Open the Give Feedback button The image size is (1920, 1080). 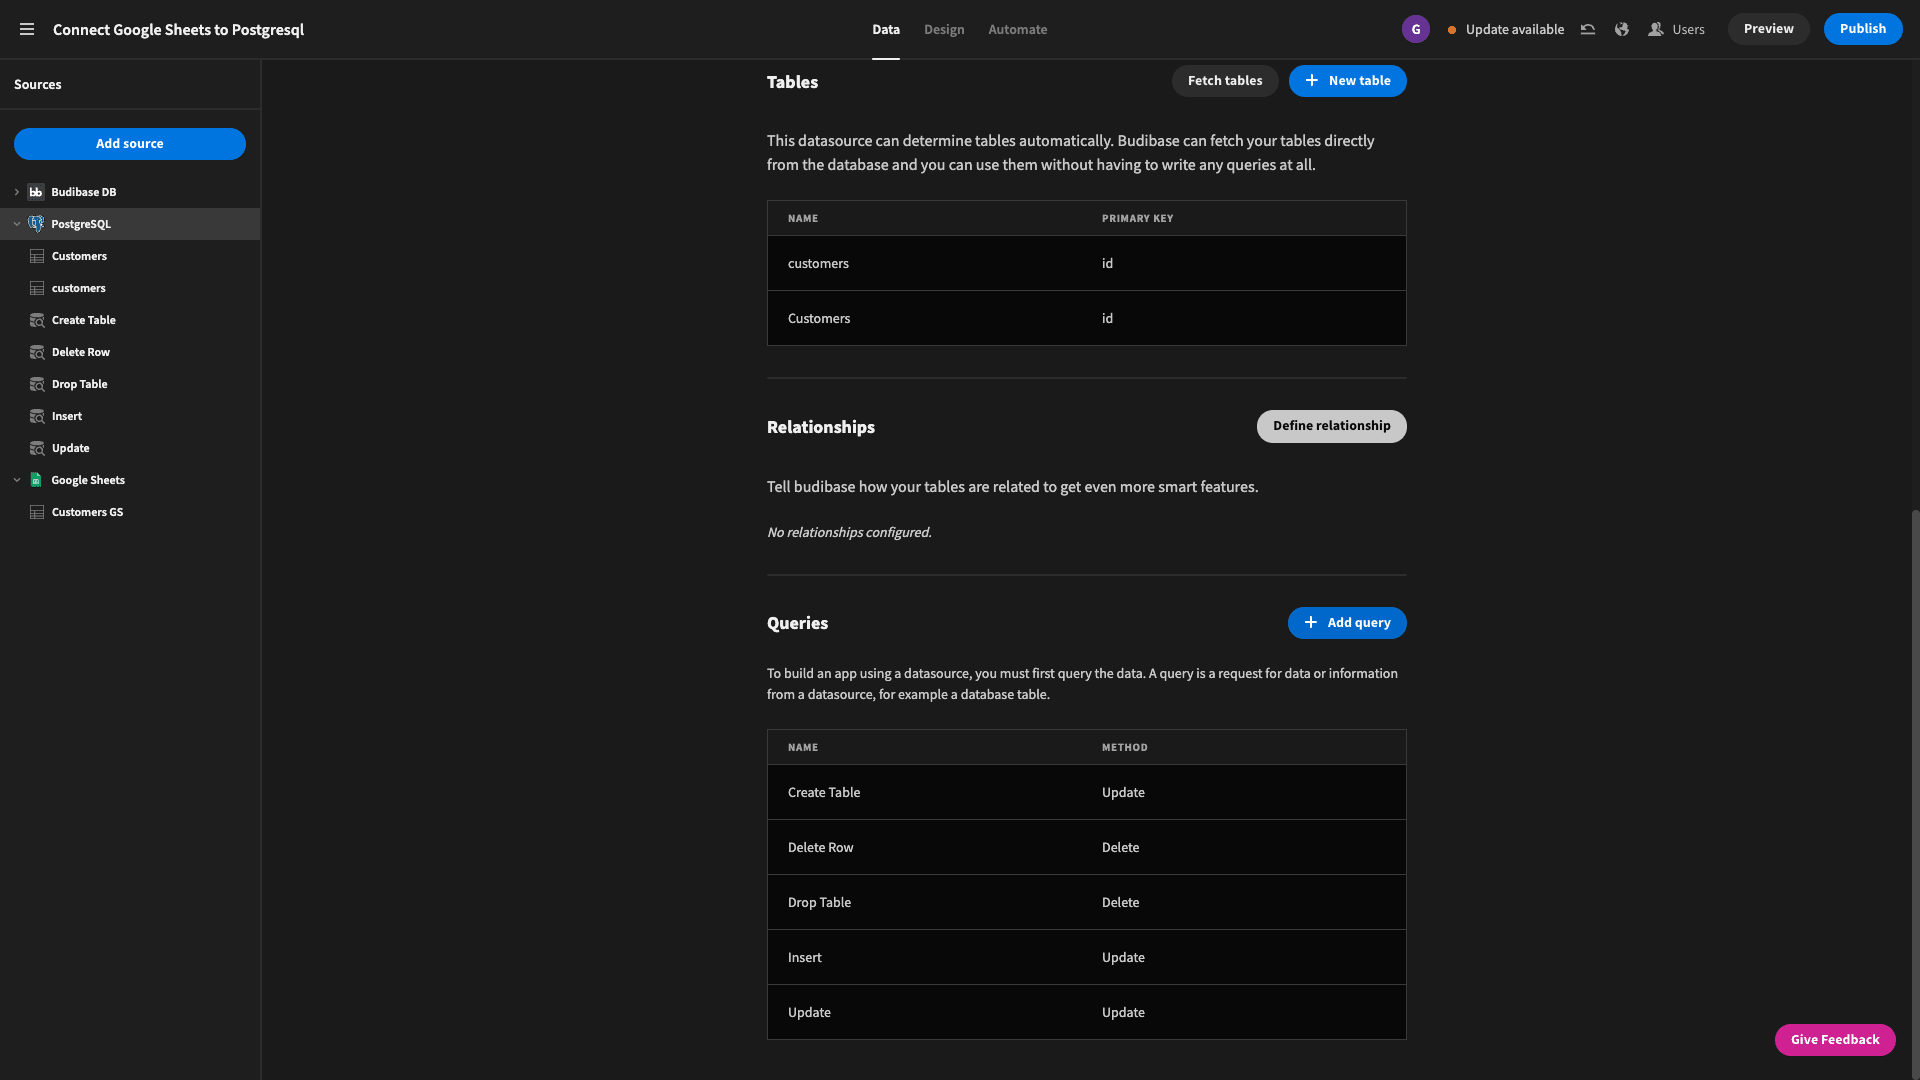point(1834,1040)
